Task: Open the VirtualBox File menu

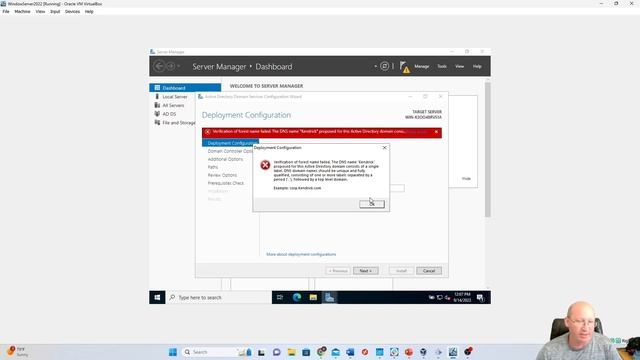Action: tap(6, 11)
